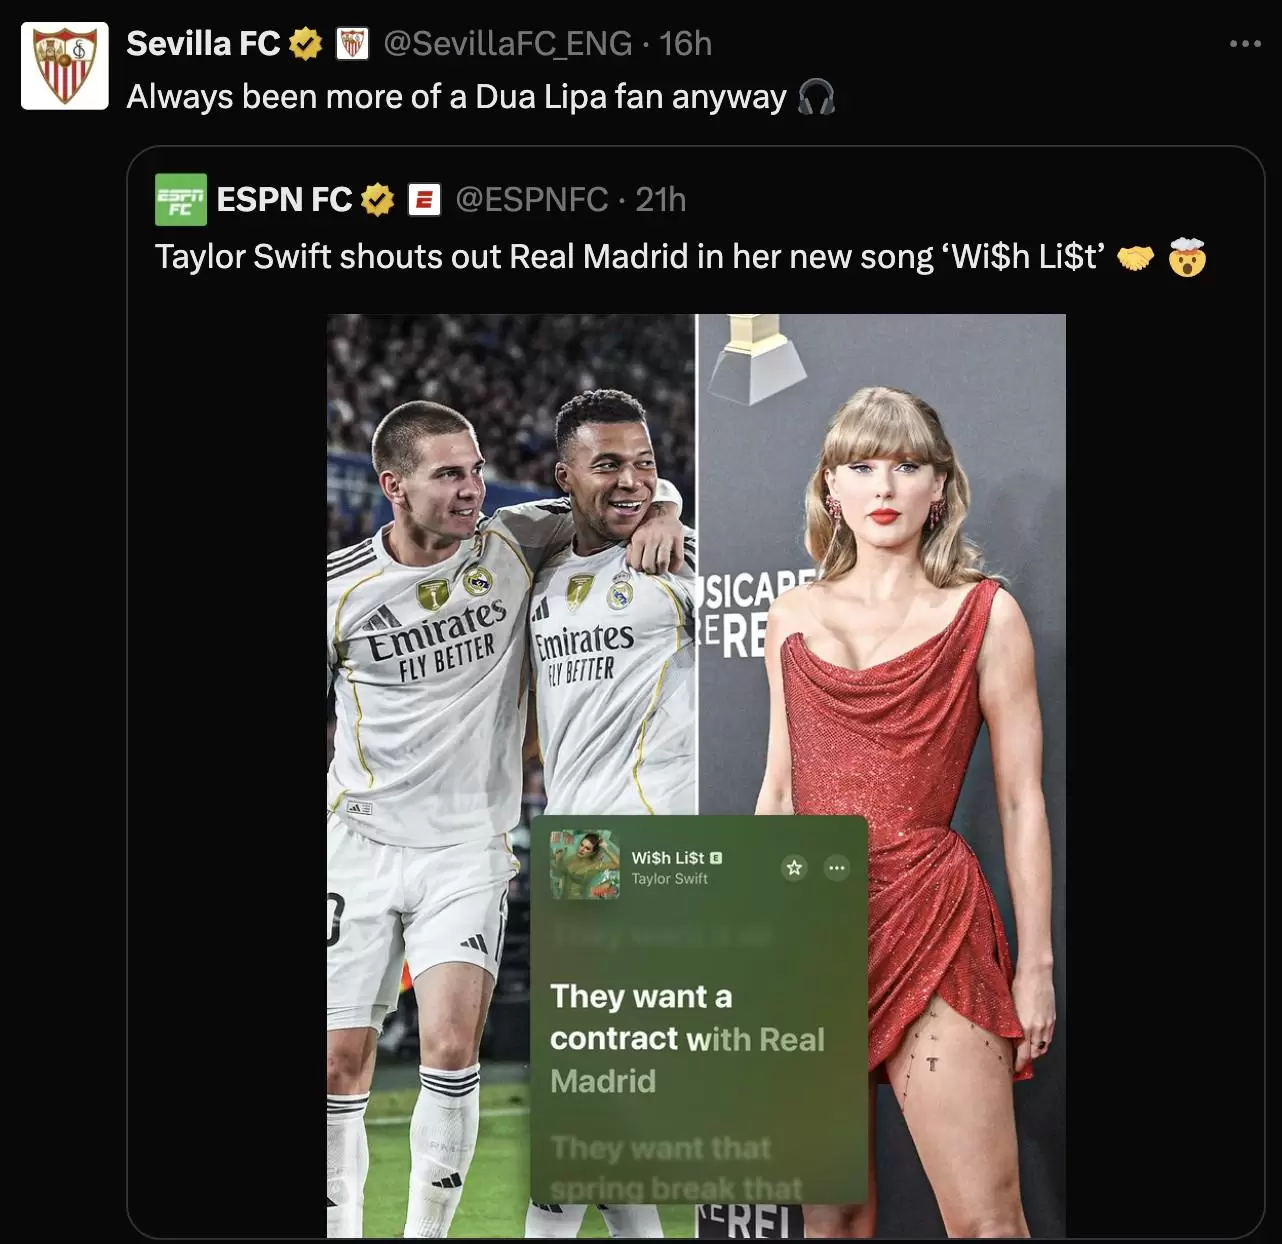Screen dimensions: 1282x1244
Task: Click the 21h timestamp on quoted tweet
Action: click(661, 200)
